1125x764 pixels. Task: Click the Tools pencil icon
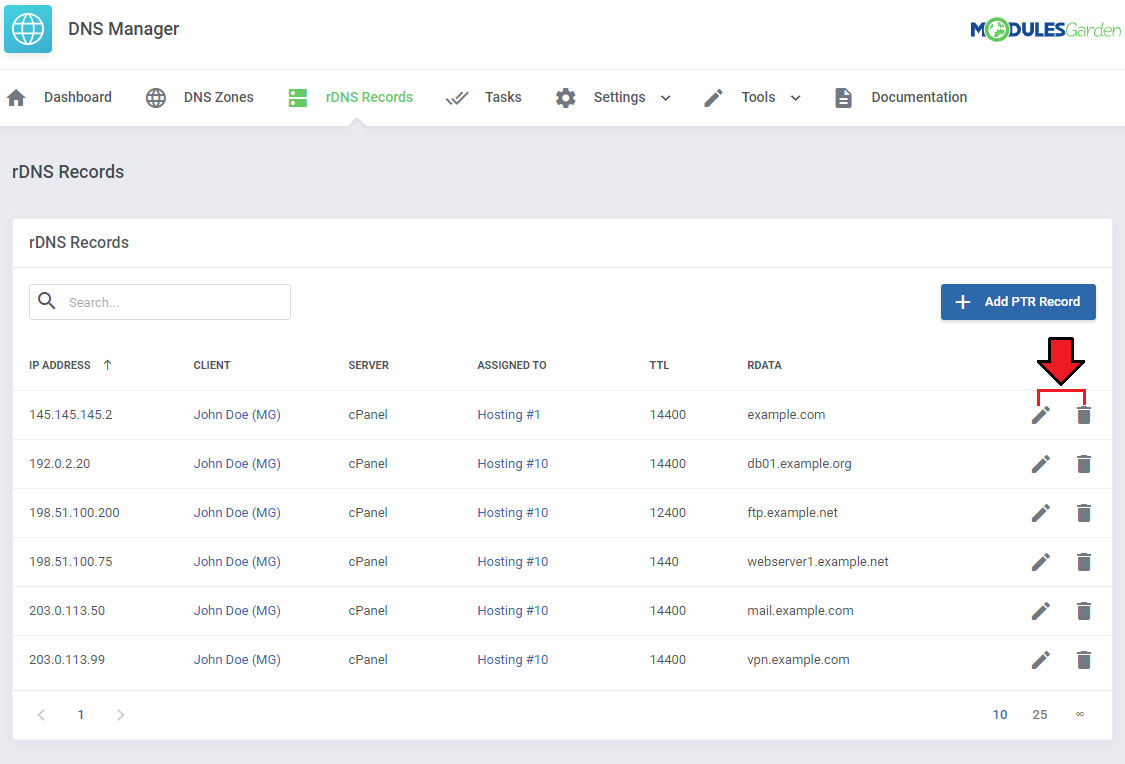713,98
